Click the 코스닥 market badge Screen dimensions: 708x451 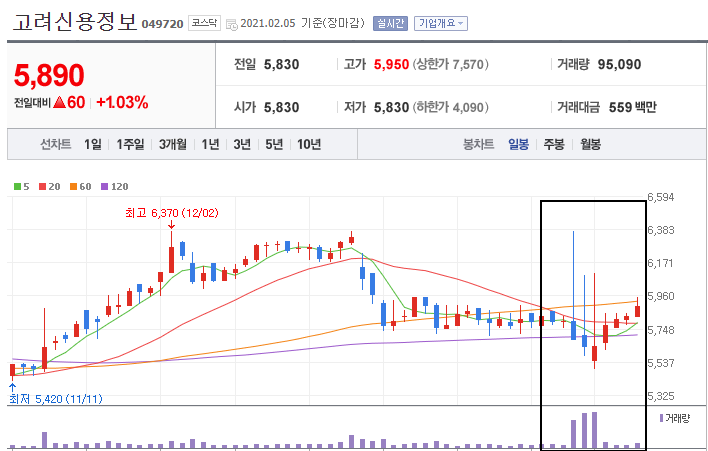(x=204, y=23)
